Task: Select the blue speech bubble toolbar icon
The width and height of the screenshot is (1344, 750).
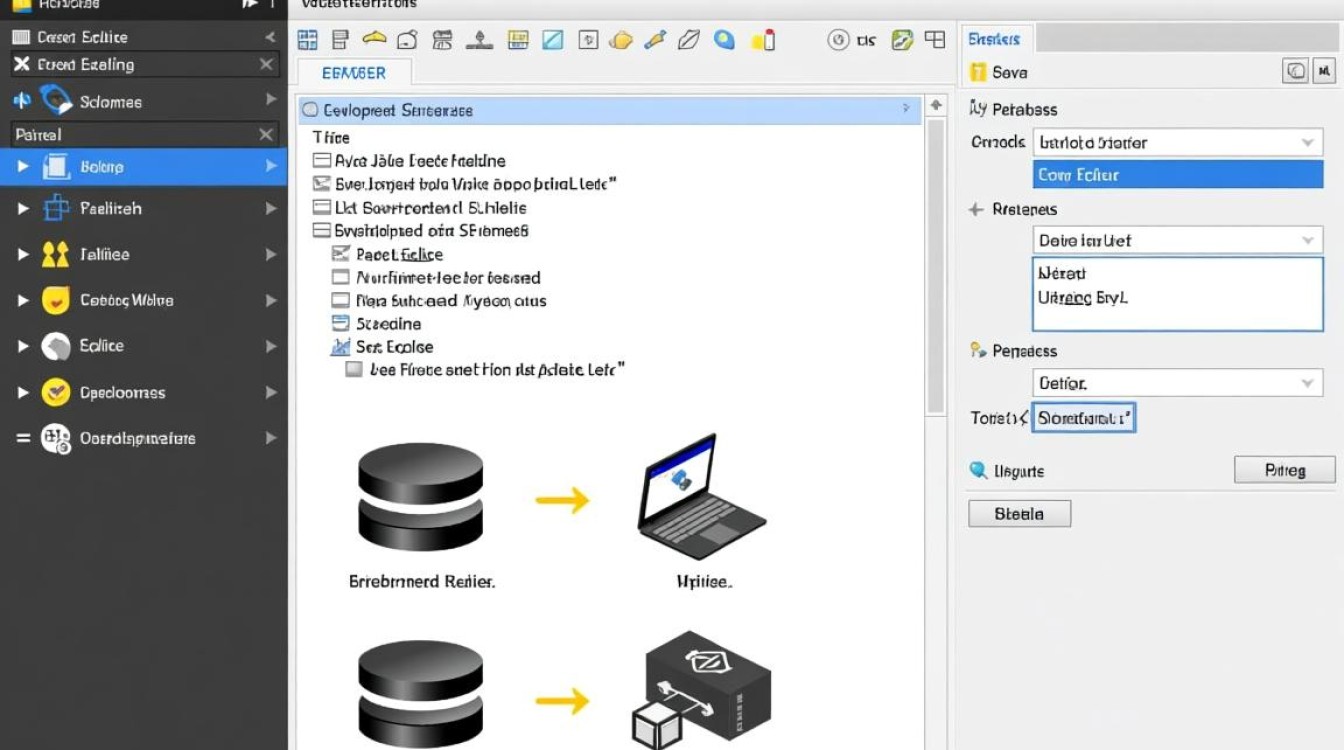Action: coord(724,40)
